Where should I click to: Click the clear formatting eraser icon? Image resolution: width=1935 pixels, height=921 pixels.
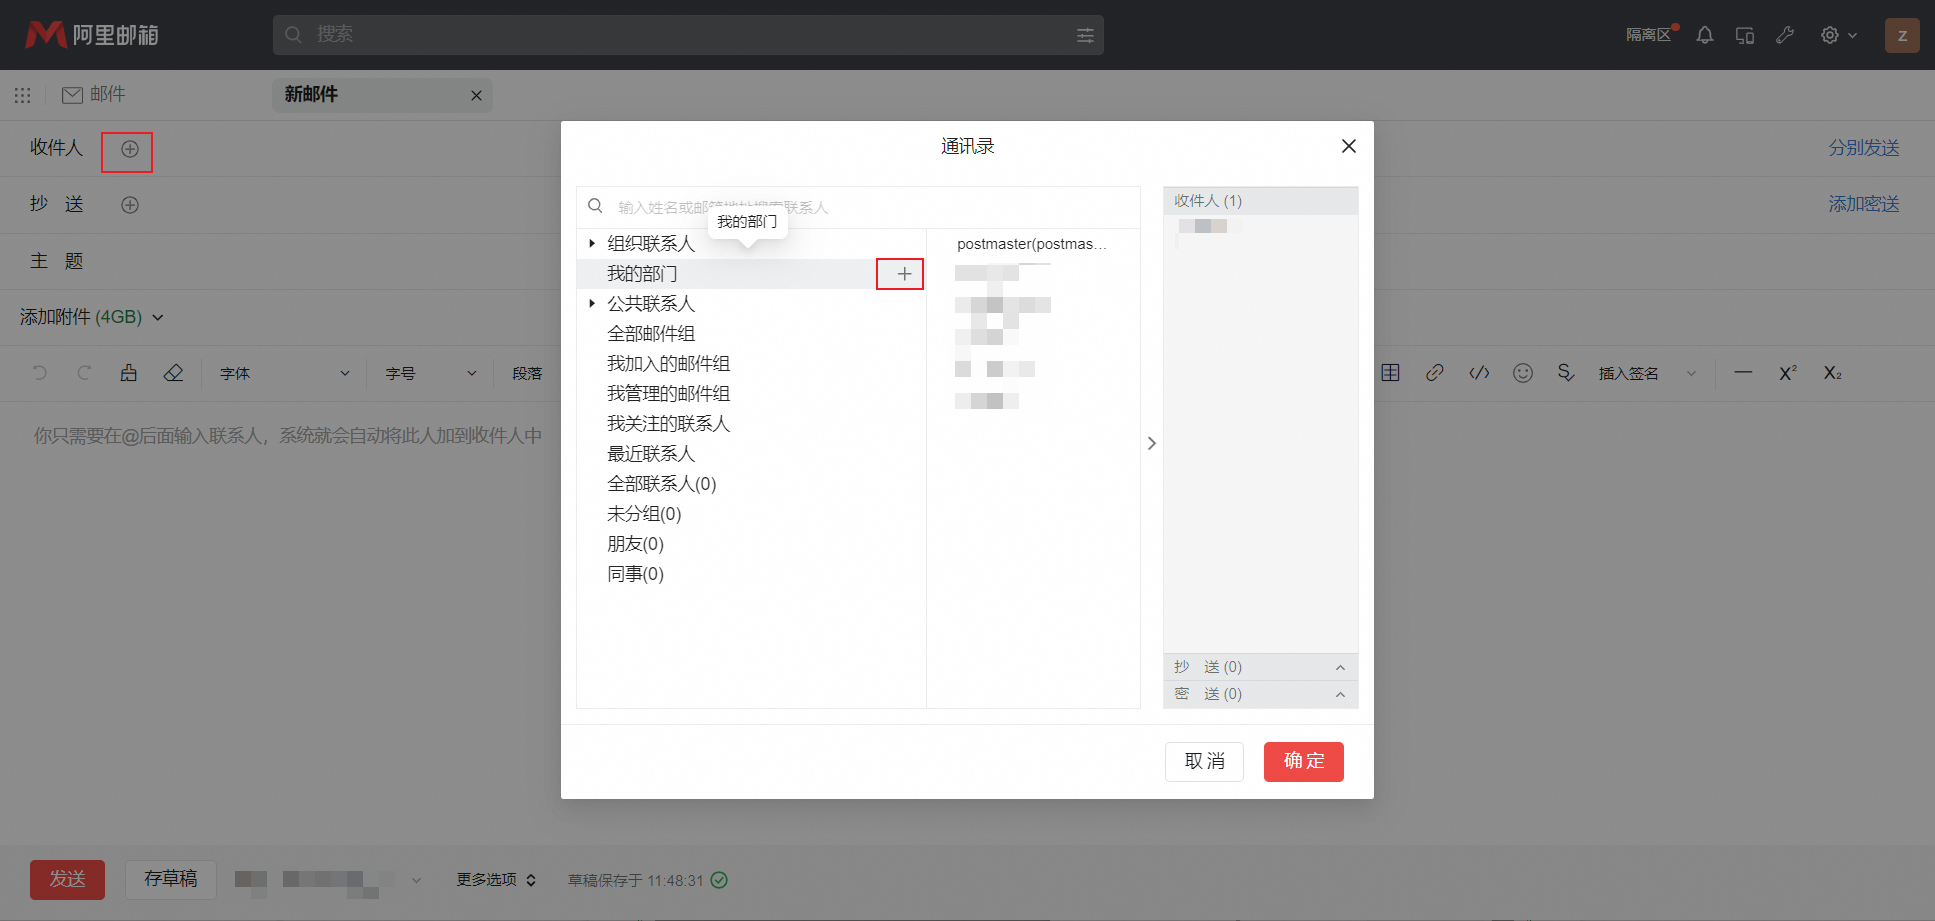tap(173, 372)
